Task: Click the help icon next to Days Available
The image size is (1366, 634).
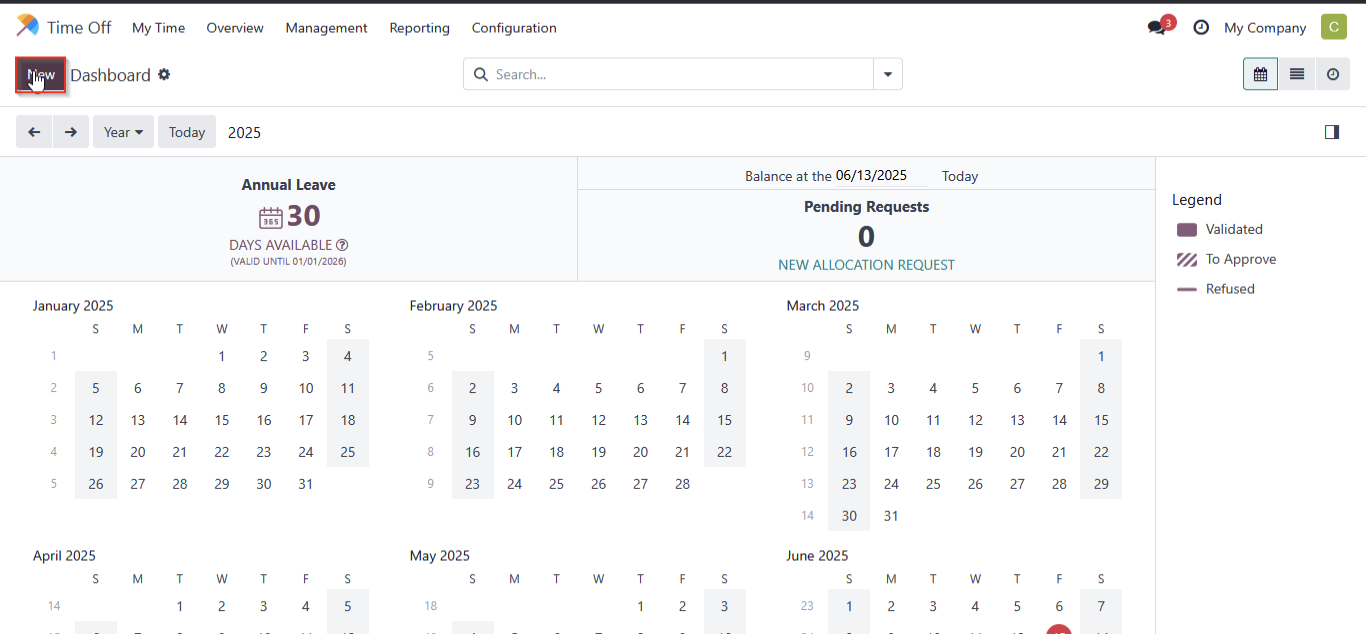Action: pyautogui.click(x=342, y=245)
